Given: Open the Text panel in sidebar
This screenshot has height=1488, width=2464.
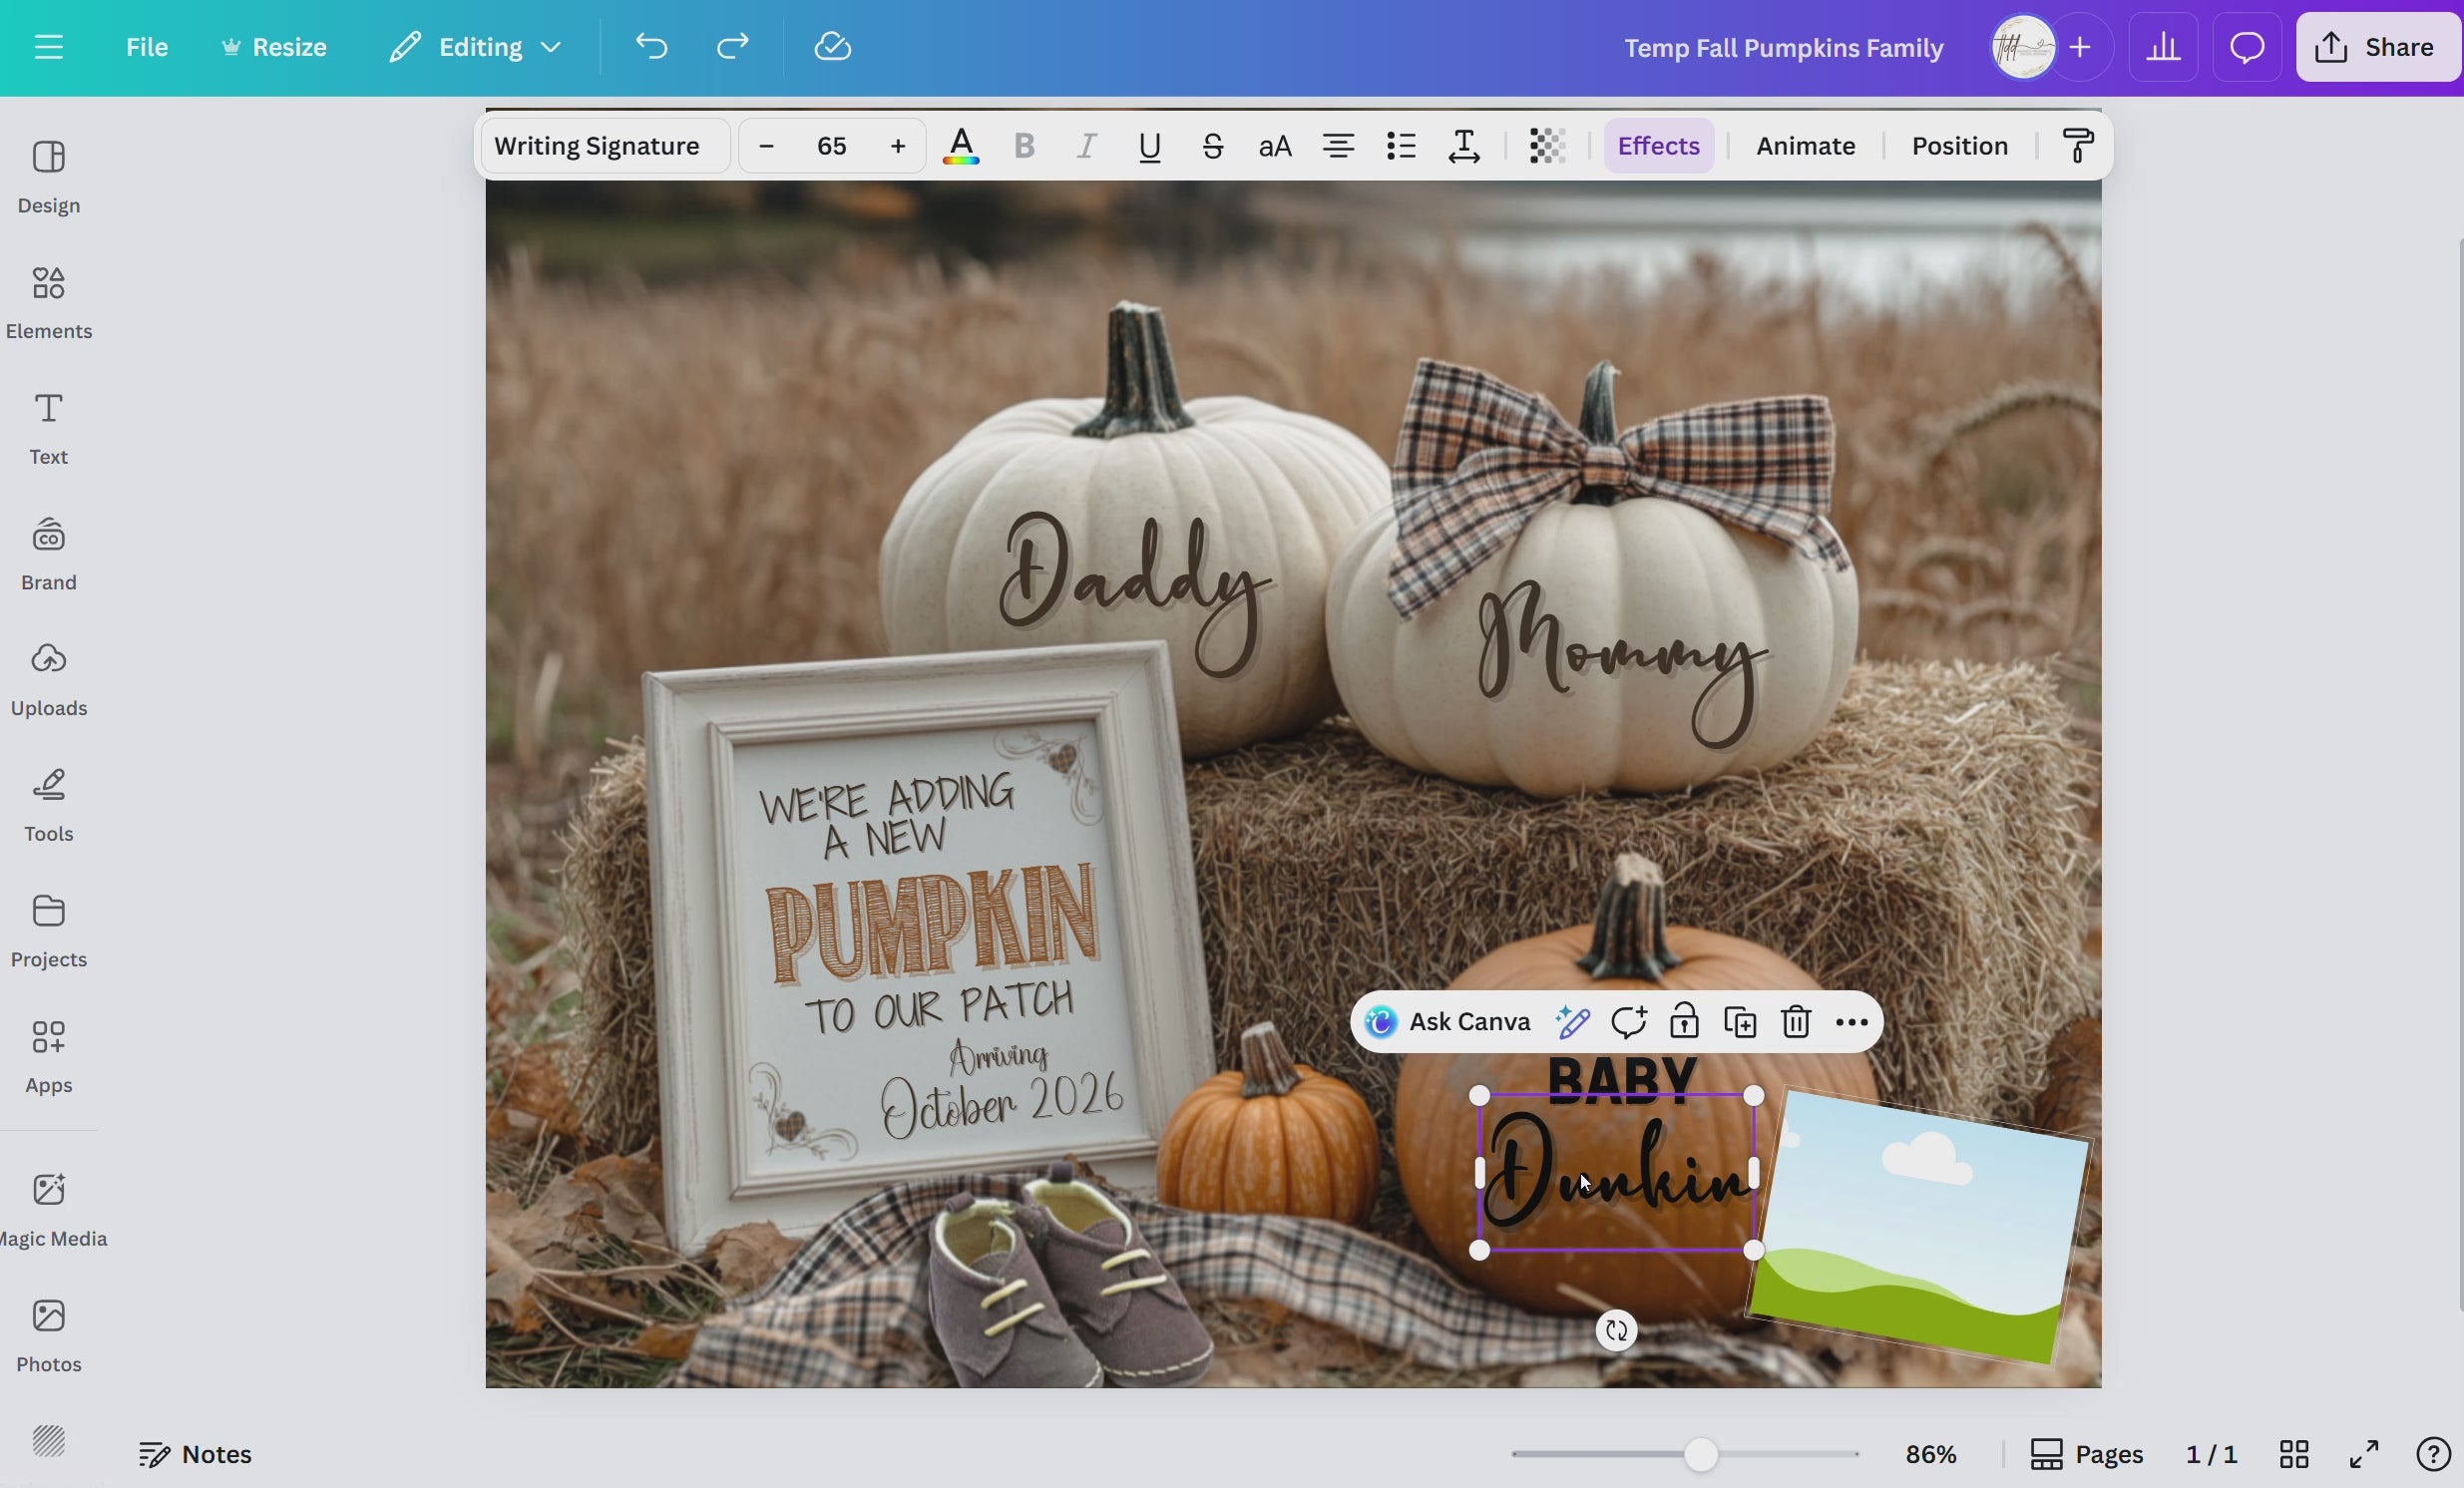Looking at the screenshot, I should tap(49, 428).
